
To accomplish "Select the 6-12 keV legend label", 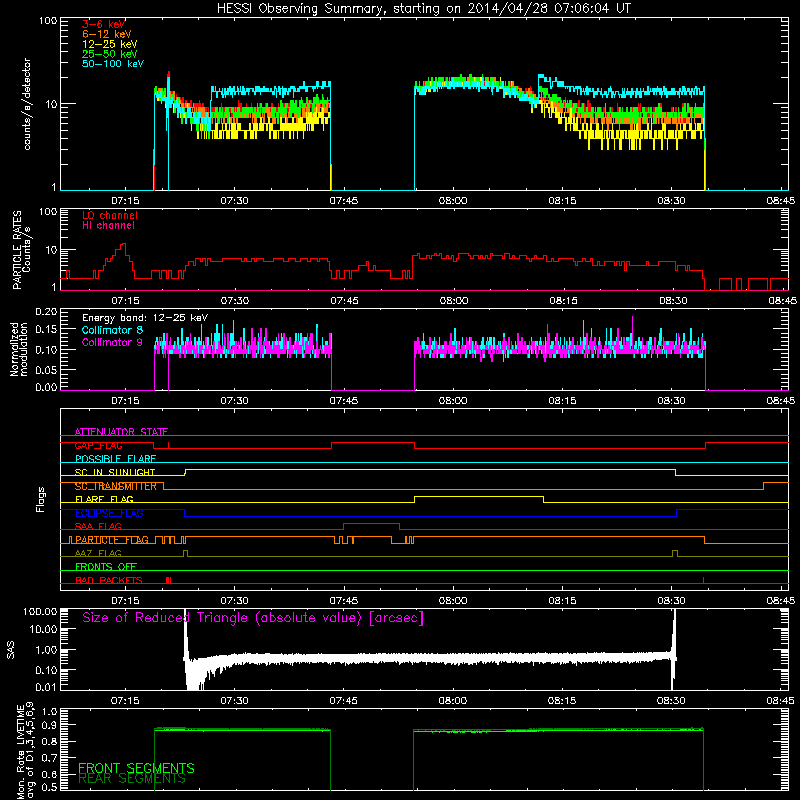I will click(107, 34).
